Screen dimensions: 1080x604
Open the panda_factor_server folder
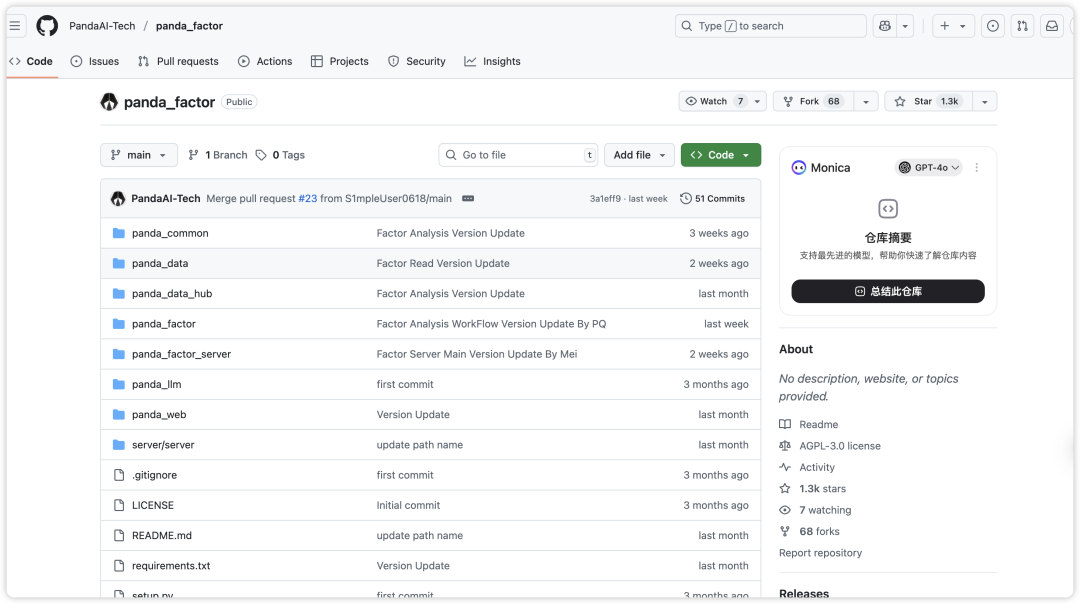tap(181, 354)
